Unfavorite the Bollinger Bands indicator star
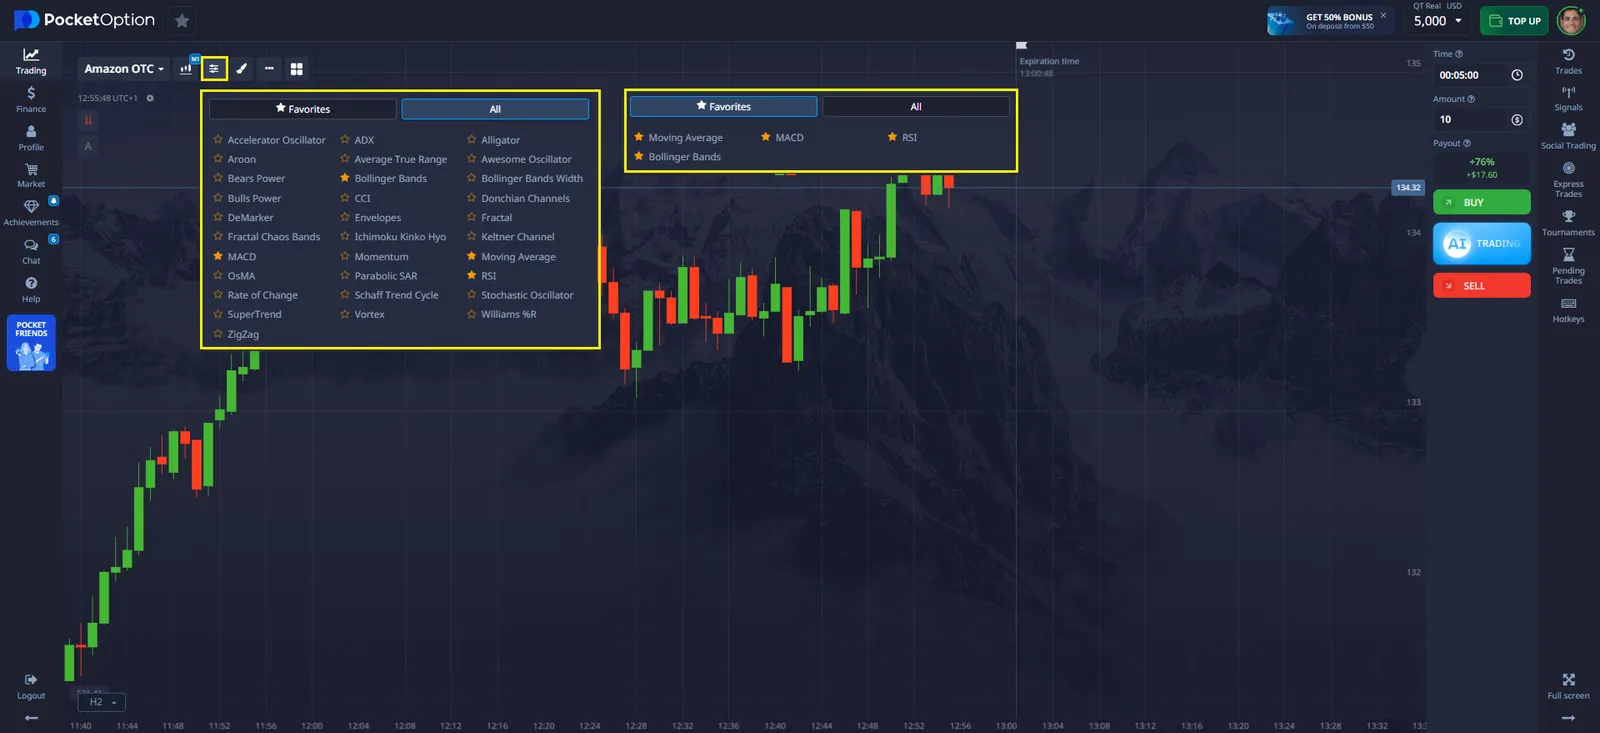 pos(345,179)
